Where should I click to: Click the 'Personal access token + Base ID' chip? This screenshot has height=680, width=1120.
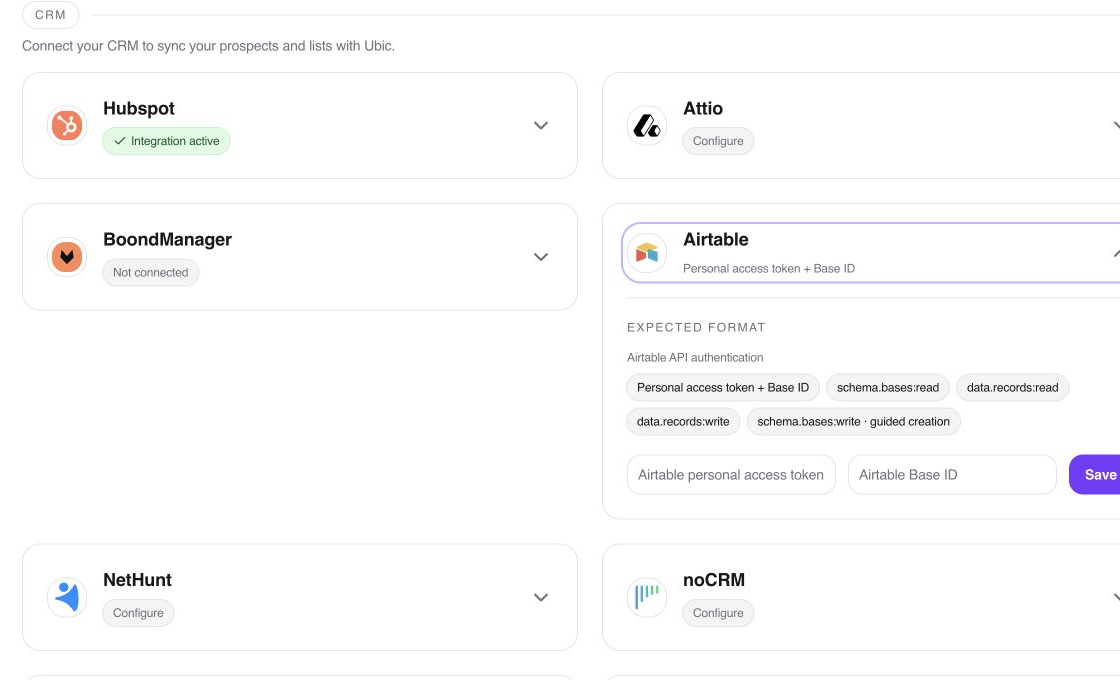[x=723, y=388]
